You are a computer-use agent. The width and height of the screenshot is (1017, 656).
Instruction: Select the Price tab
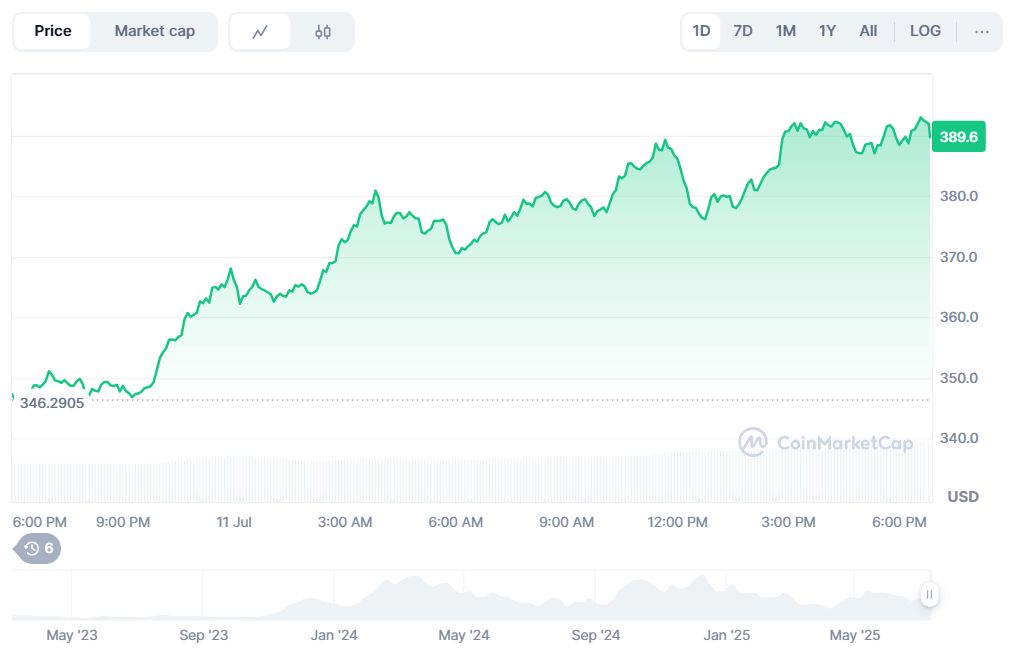coord(53,31)
